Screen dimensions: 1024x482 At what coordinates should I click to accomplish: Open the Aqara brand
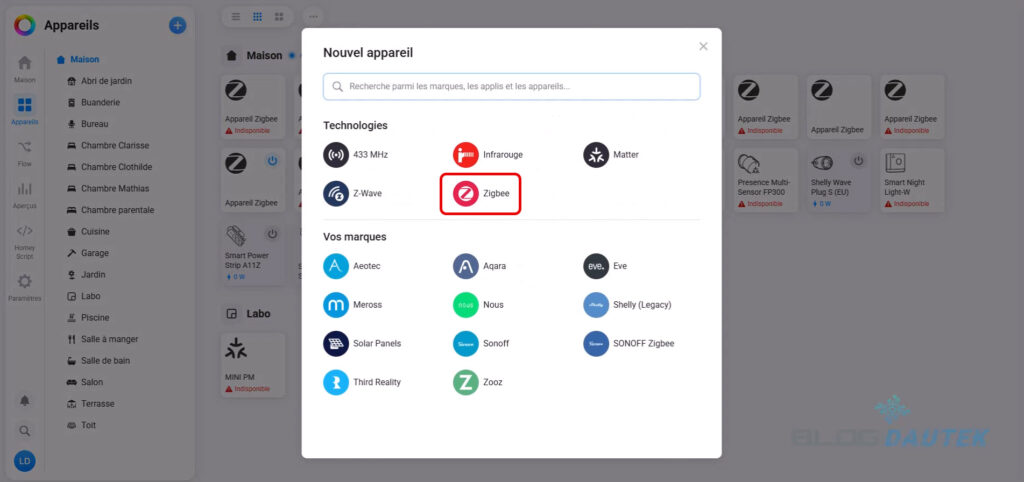click(479, 266)
